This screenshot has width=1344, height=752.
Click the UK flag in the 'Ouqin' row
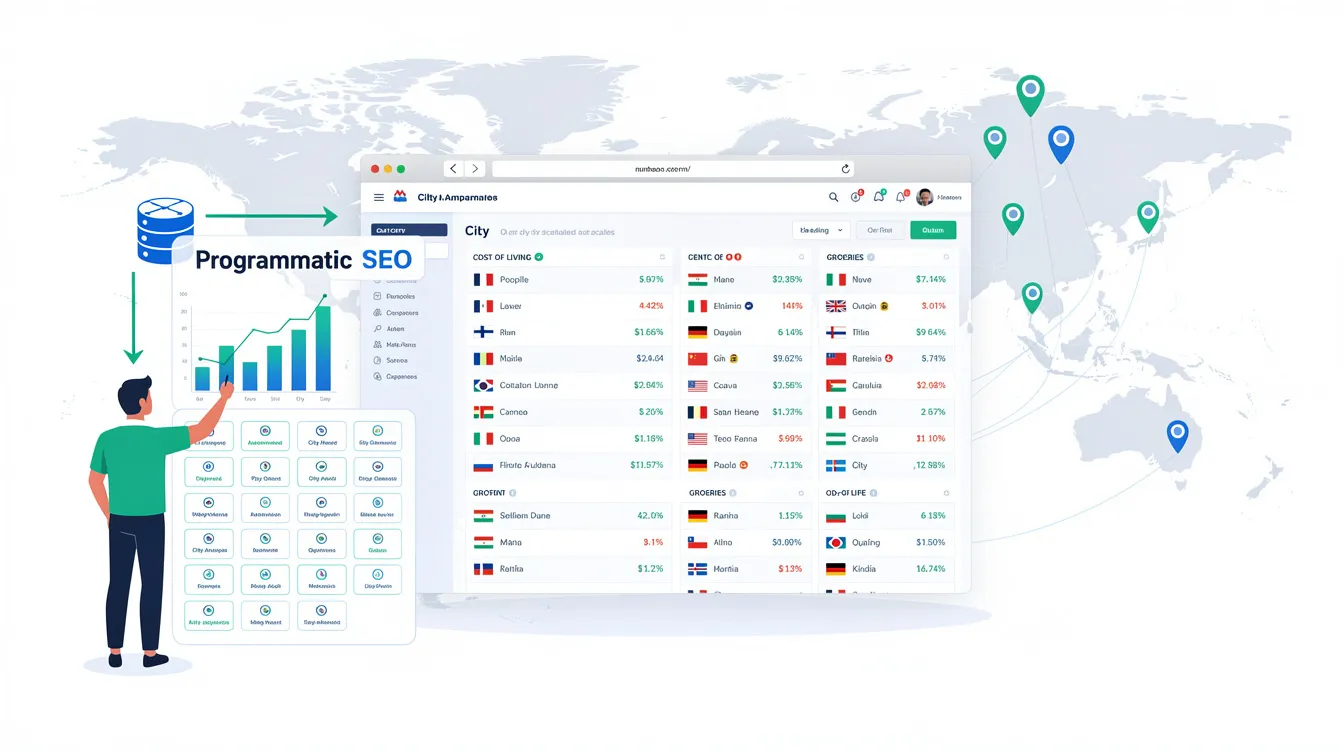pyautogui.click(x=836, y=306)
